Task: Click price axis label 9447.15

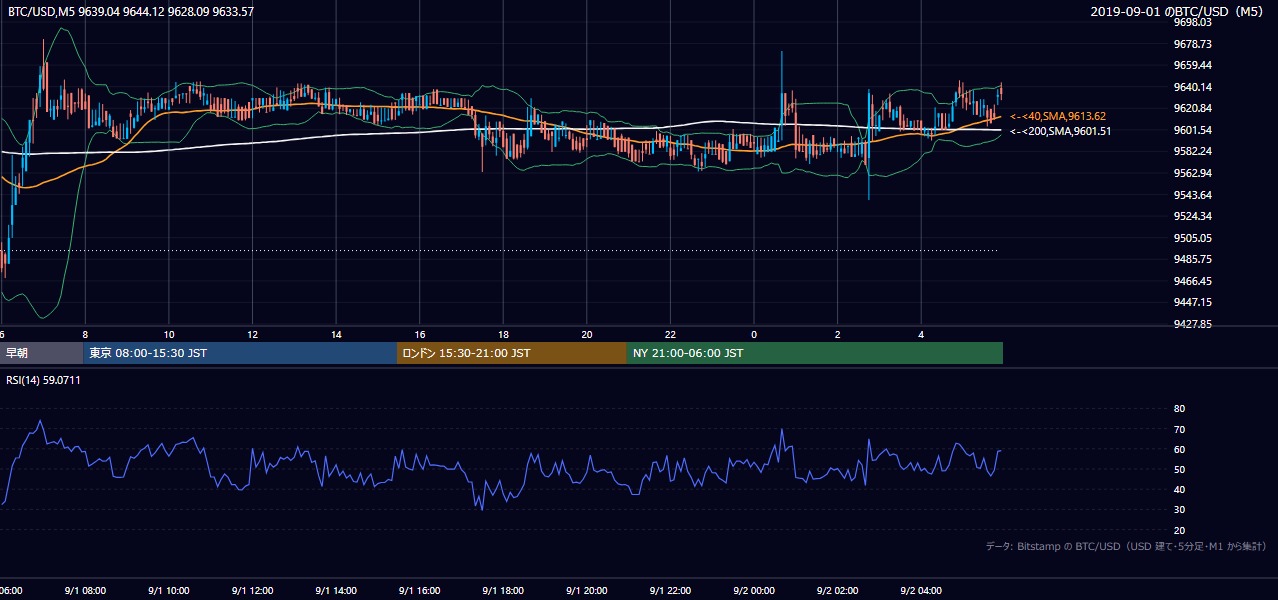Action: pyautogui.click(x=1193, y=302)
